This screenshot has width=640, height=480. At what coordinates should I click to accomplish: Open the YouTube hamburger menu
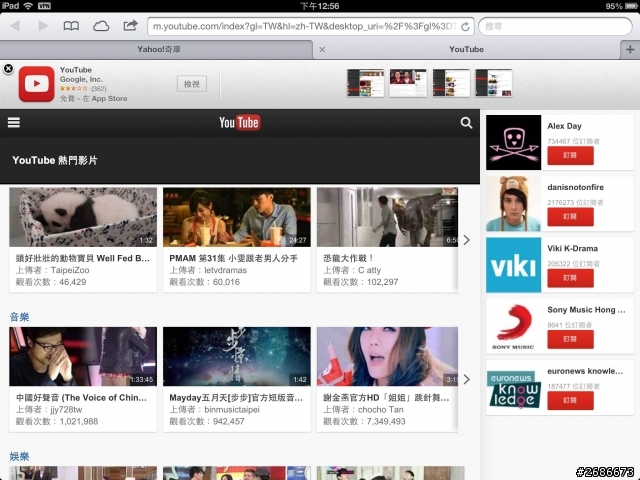point(14,122)
